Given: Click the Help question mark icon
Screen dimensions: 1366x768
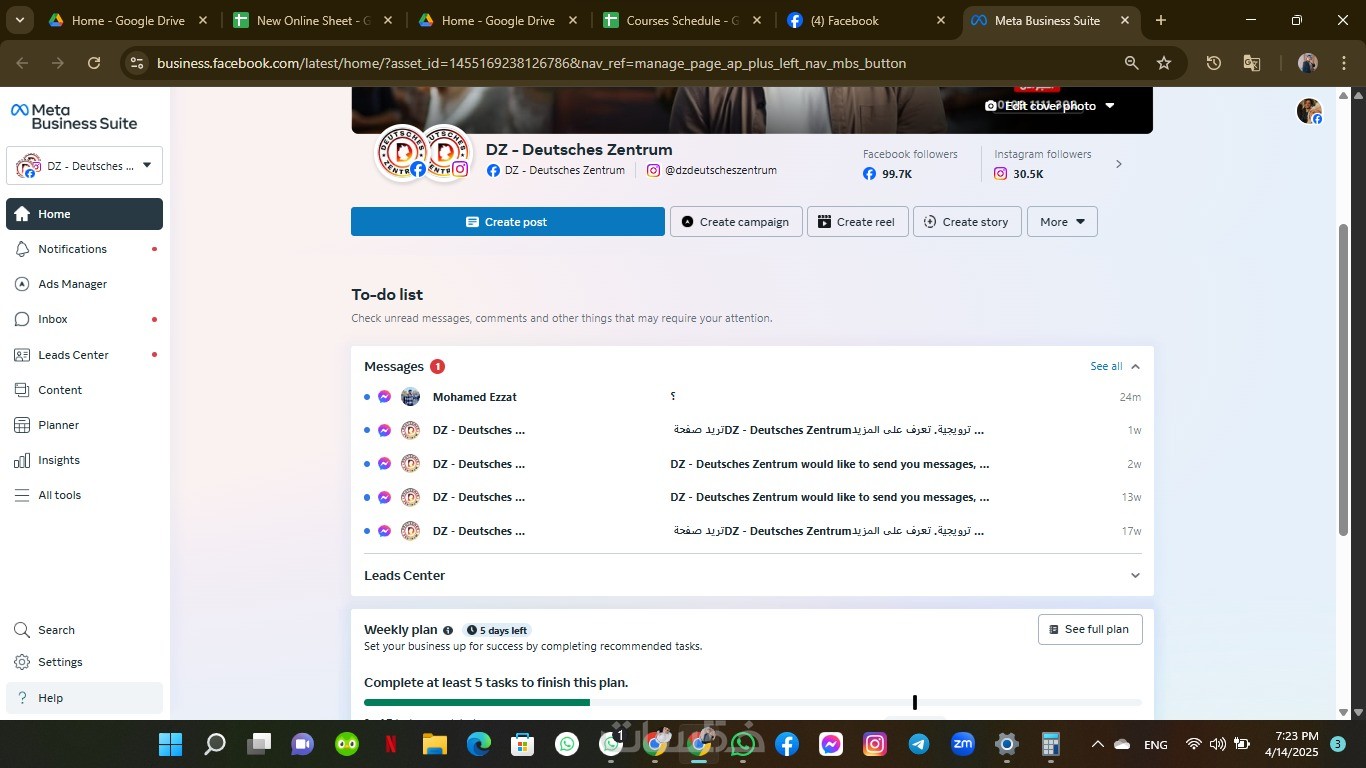Looking at the screenshot, I should coord(22,698).
